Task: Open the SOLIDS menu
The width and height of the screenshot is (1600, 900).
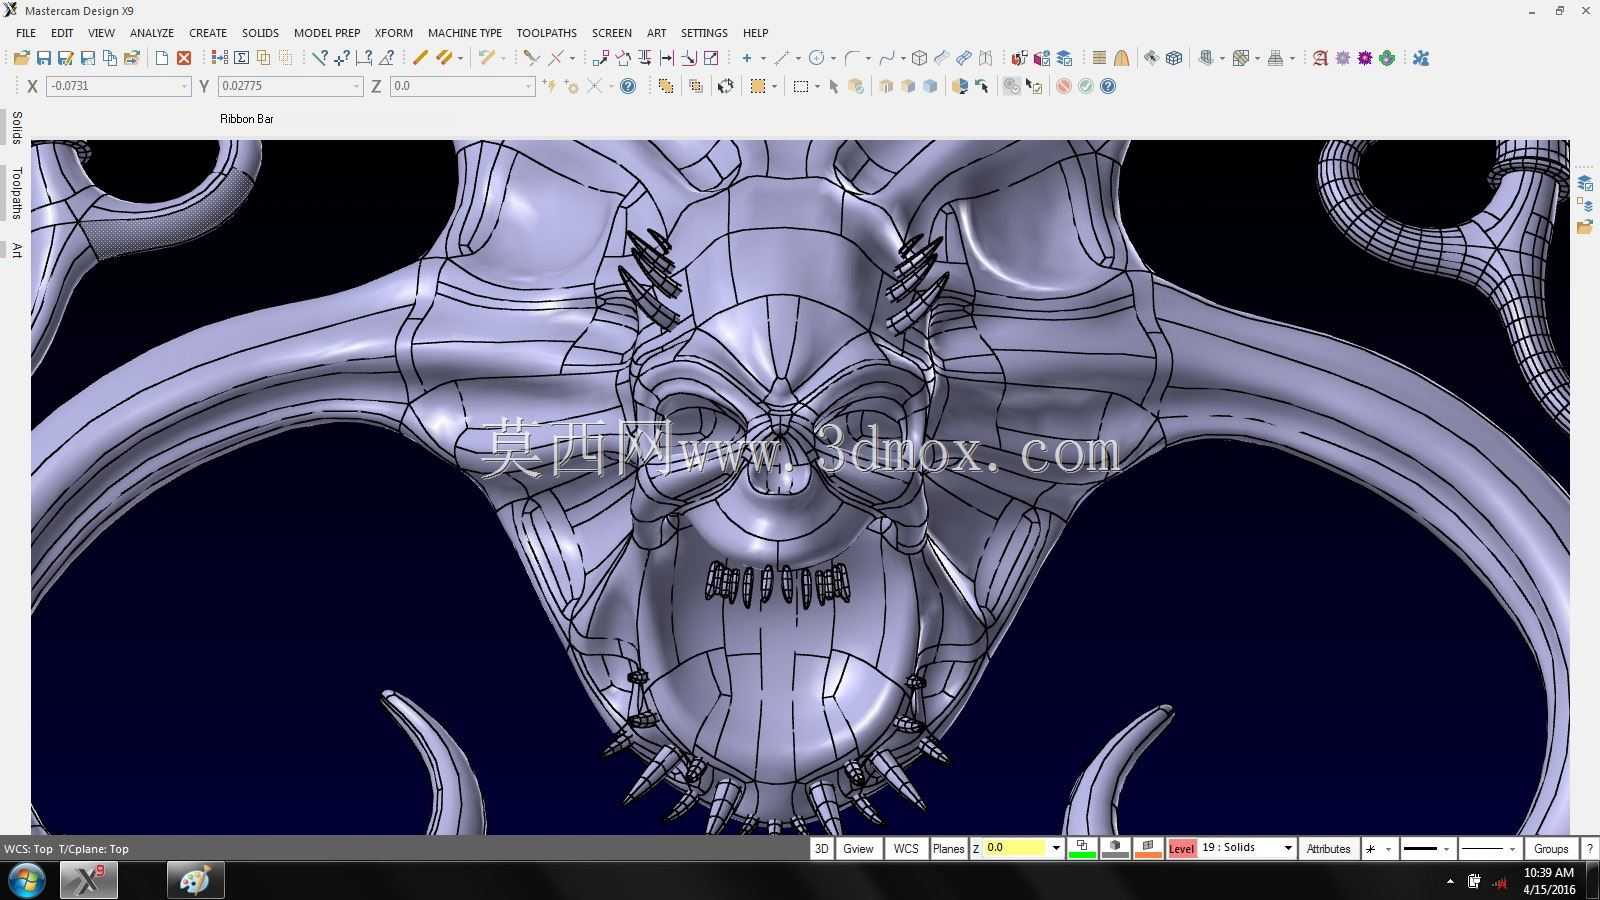Action: [x=260, y=33]
